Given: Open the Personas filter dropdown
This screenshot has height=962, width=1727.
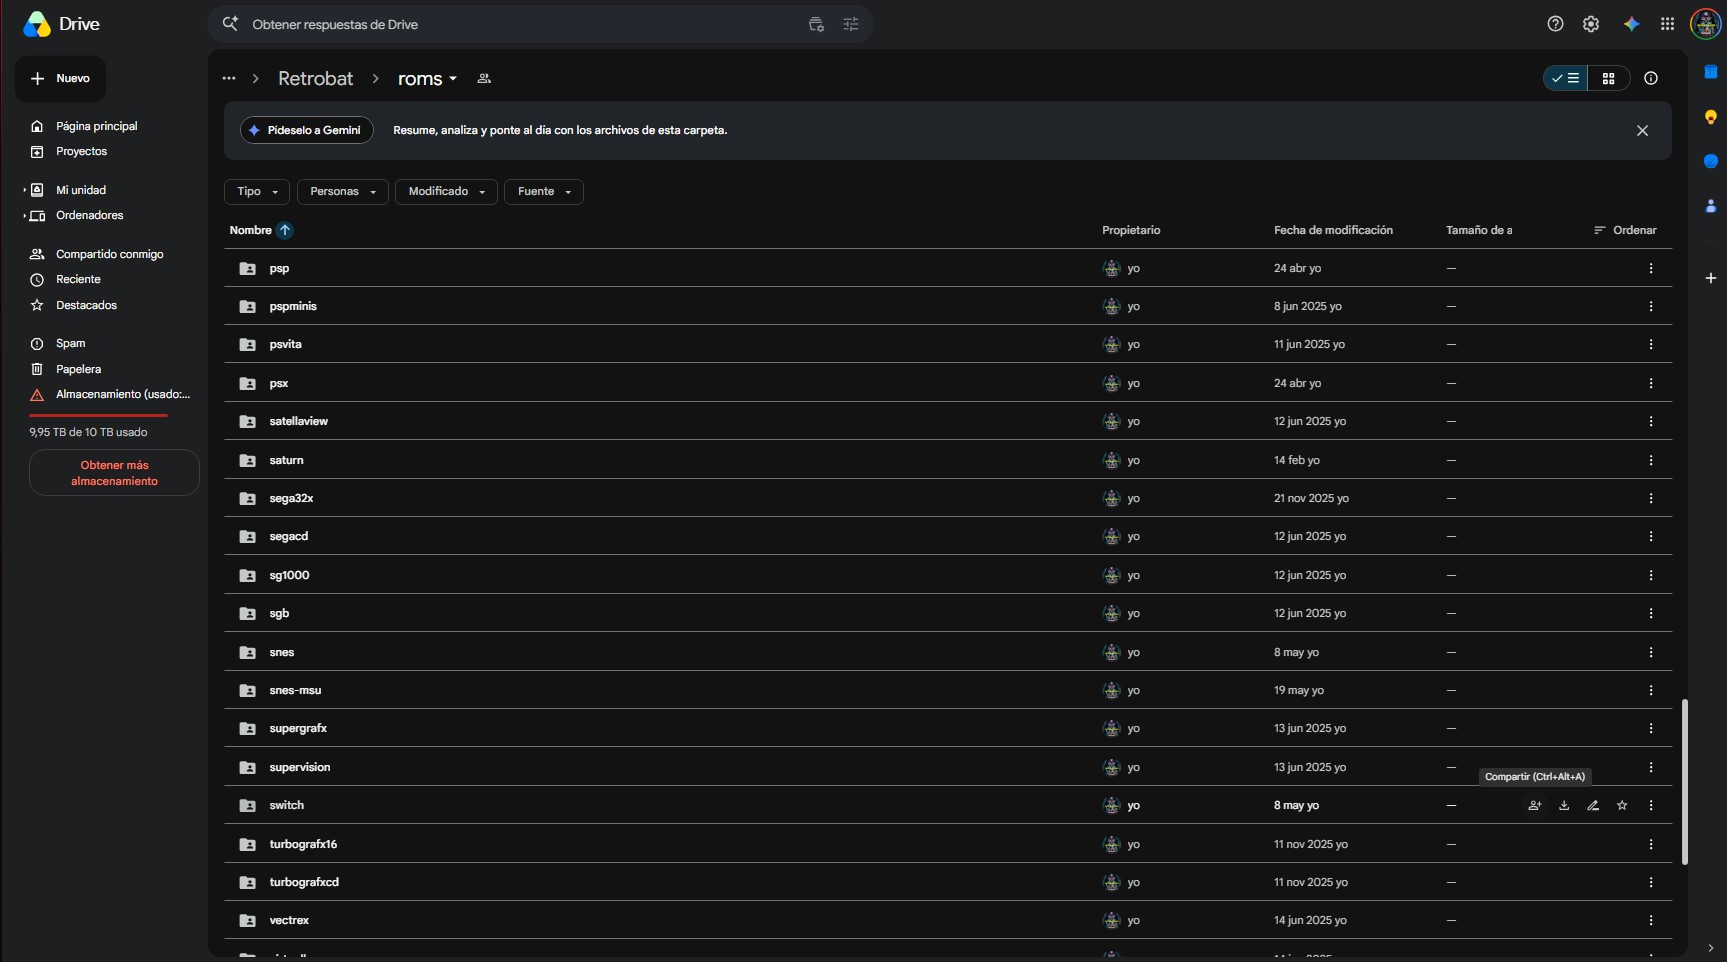Looking at the screenshot, I should point(343,191).
